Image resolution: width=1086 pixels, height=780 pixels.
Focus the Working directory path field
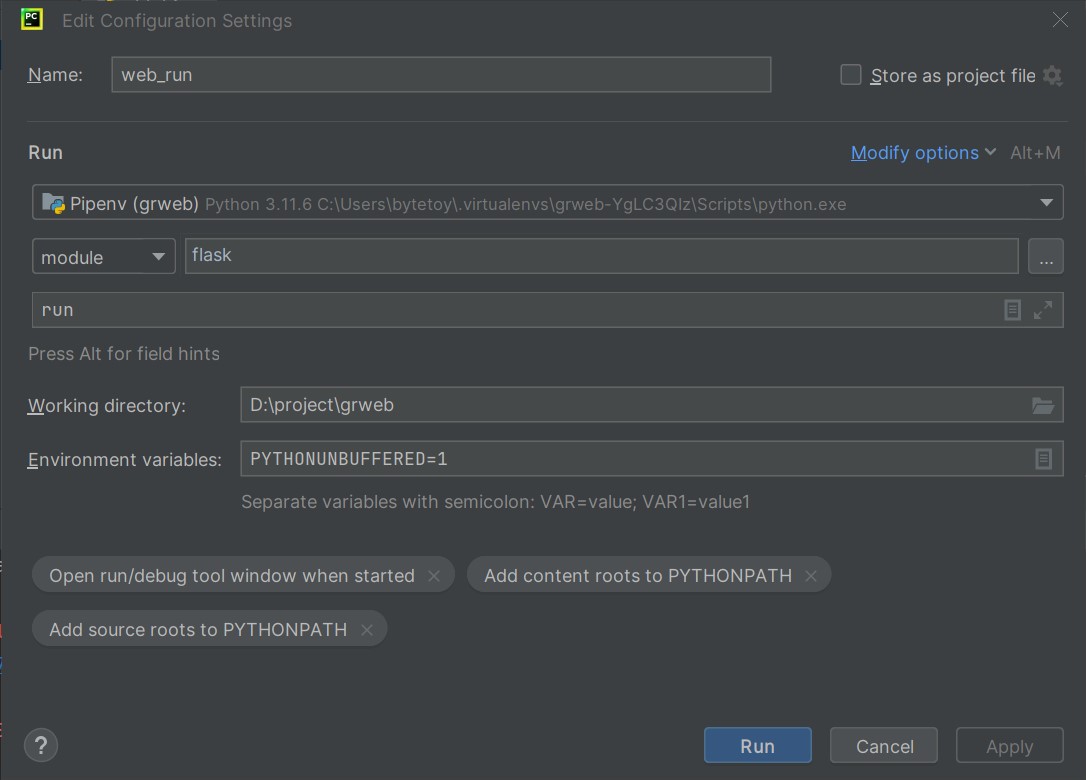click(630, 405)
